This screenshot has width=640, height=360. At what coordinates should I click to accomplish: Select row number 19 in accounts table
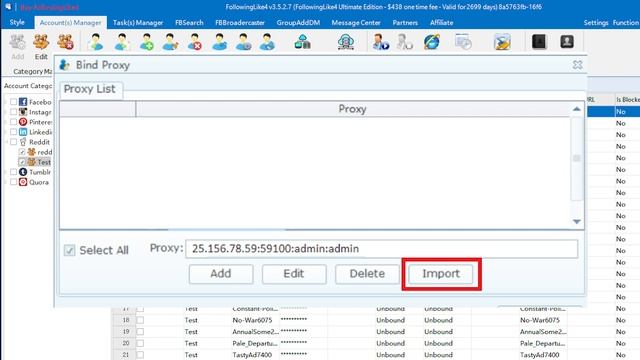126,332
